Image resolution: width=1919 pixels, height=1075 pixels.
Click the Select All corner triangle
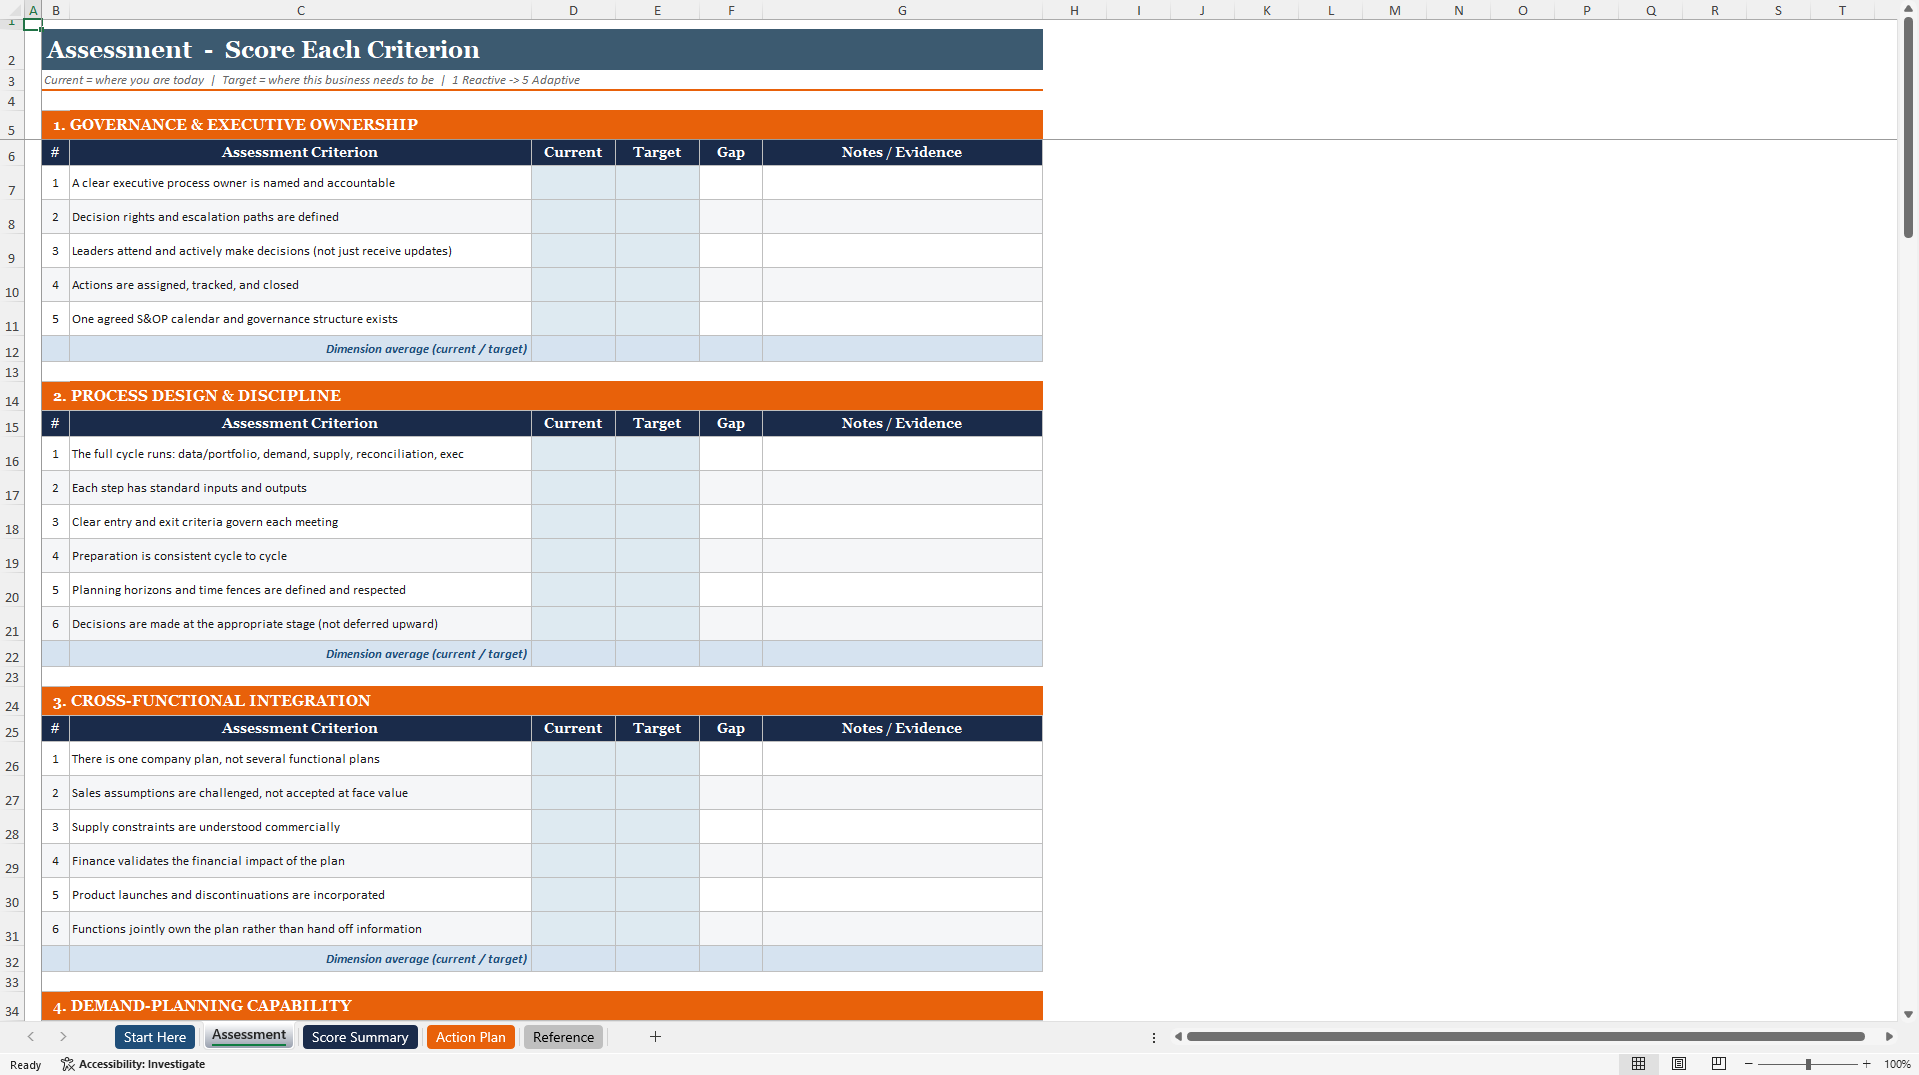(12, 10)
